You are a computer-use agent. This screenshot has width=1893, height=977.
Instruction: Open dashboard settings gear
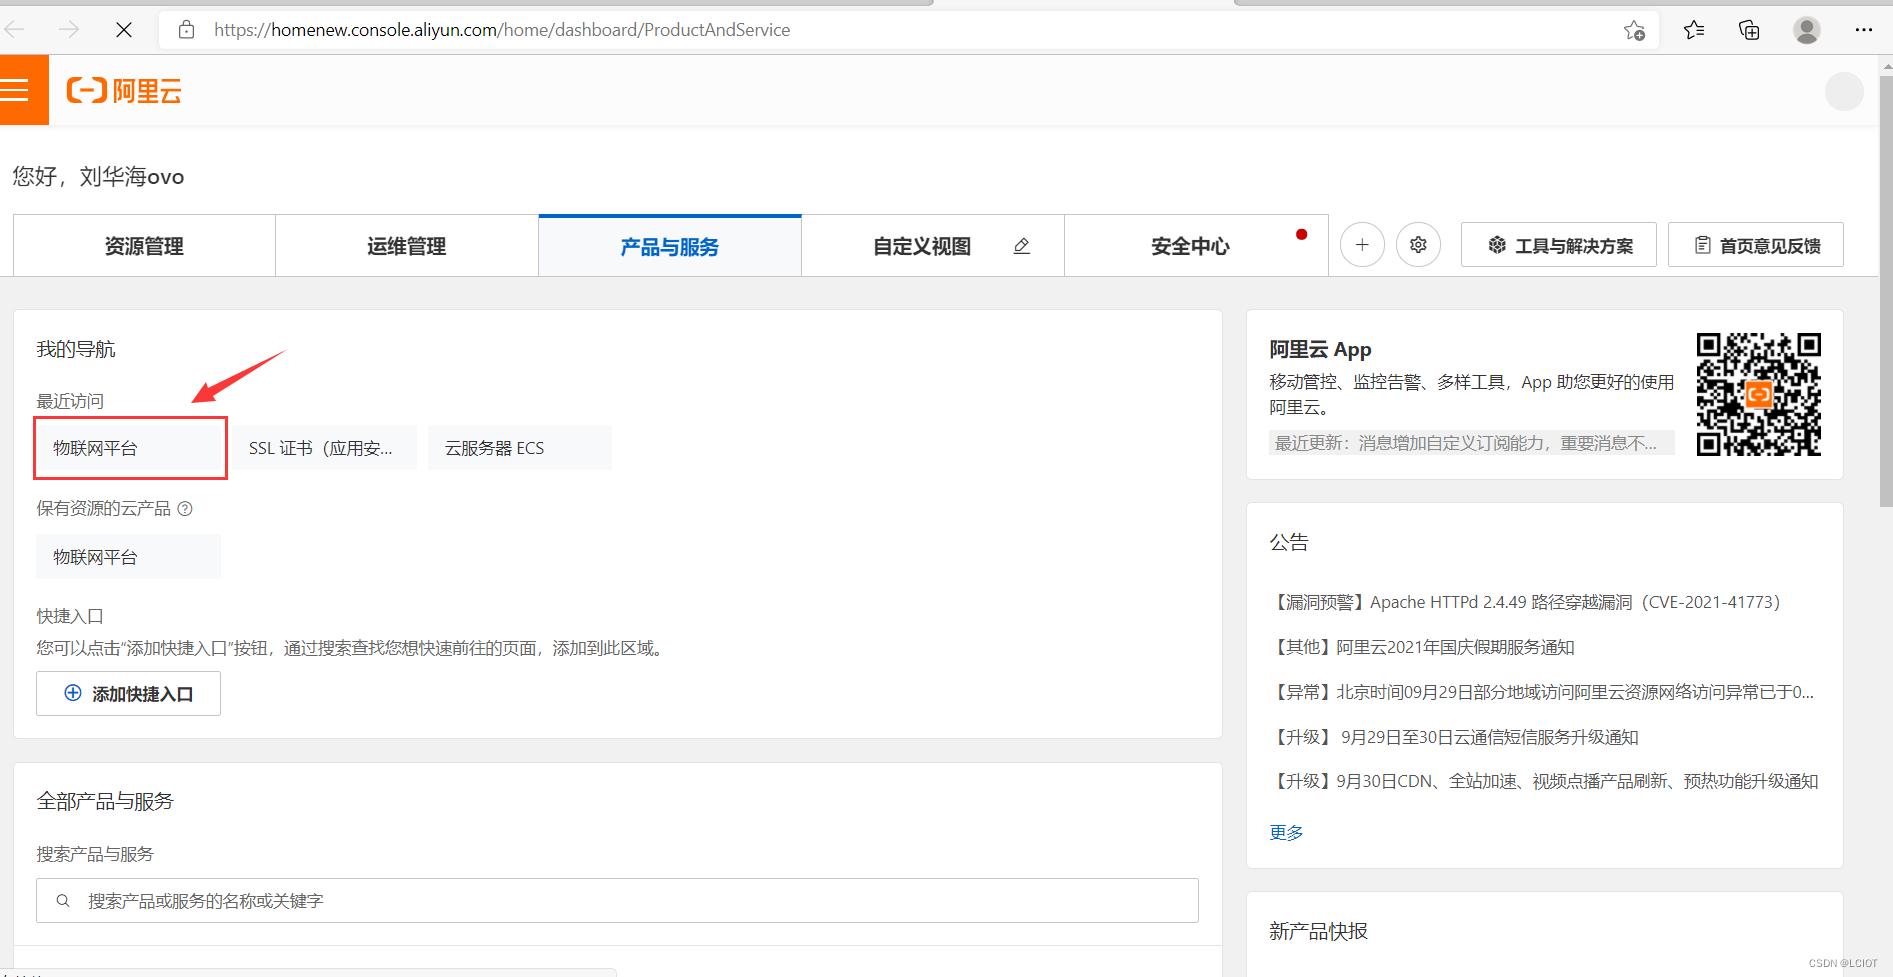tap(1418, 245)
